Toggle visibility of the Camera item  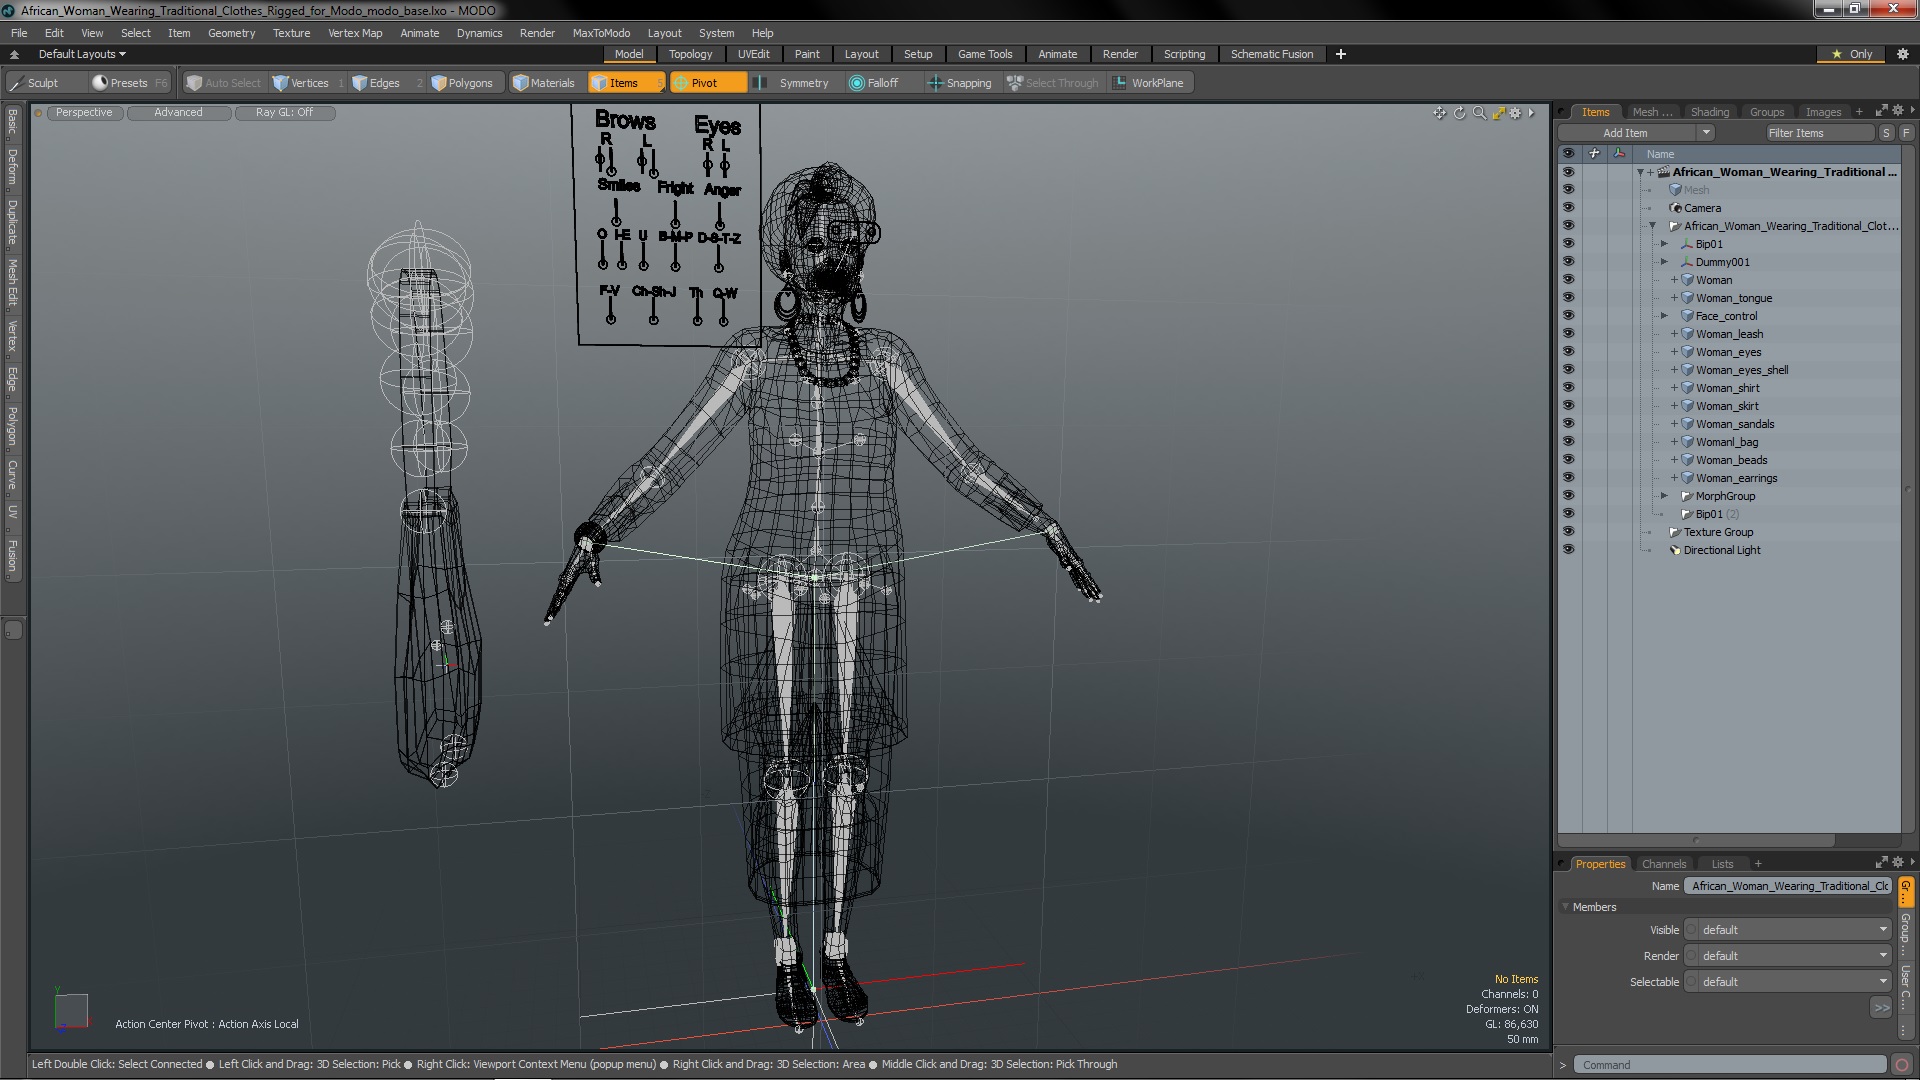tap(1567, 208)
